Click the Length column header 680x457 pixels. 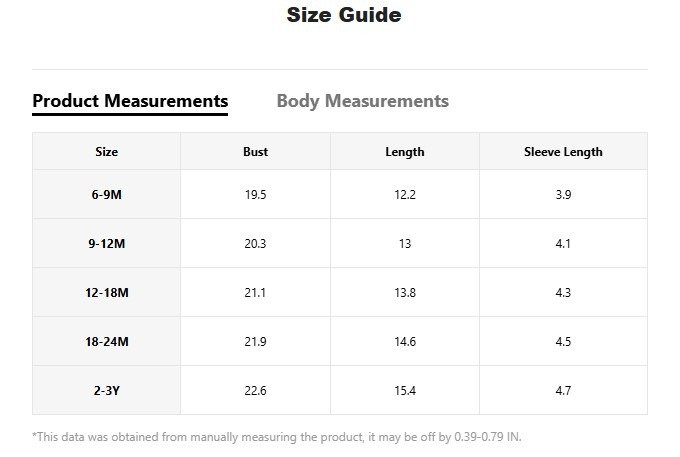click(x=404, y=152)
